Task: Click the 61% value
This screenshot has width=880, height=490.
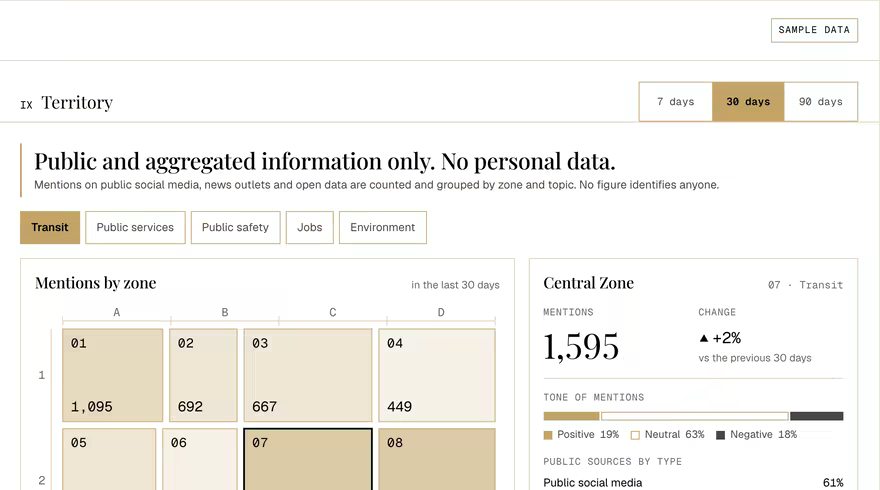Action: click(833, 483)
